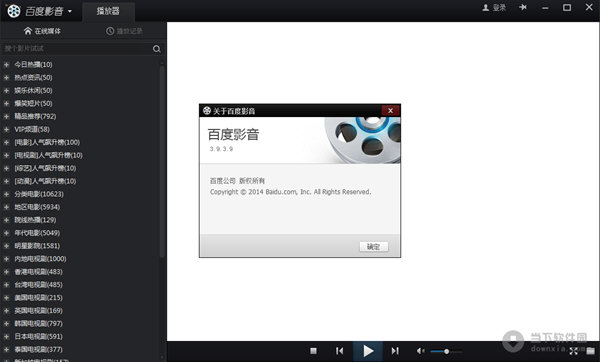Skip to the next video

(395, 351)
